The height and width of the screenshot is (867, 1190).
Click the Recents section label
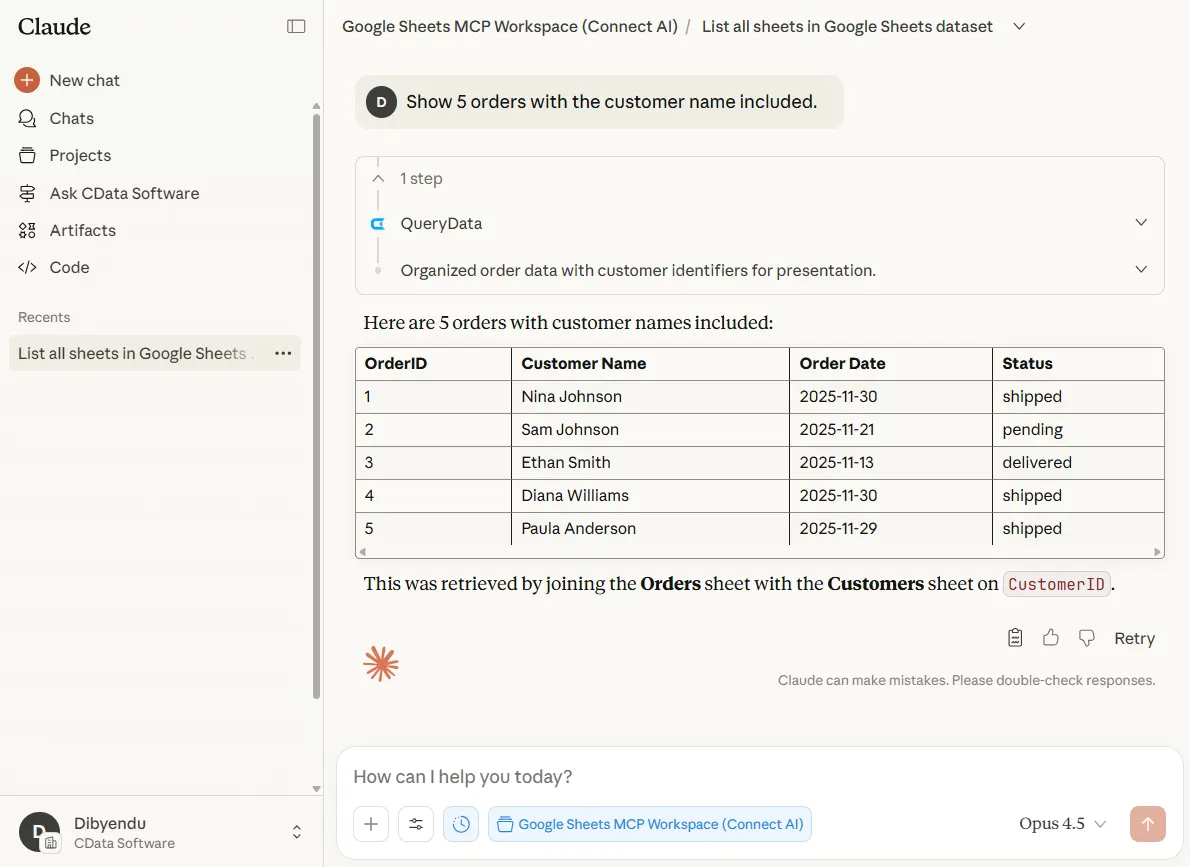tap(44, 317)
